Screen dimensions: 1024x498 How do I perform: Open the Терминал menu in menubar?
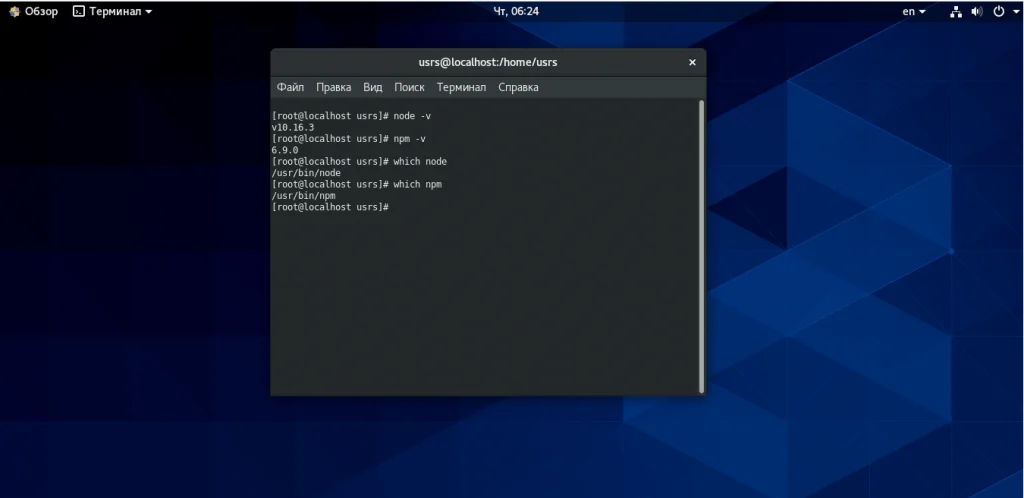(461, 87)
